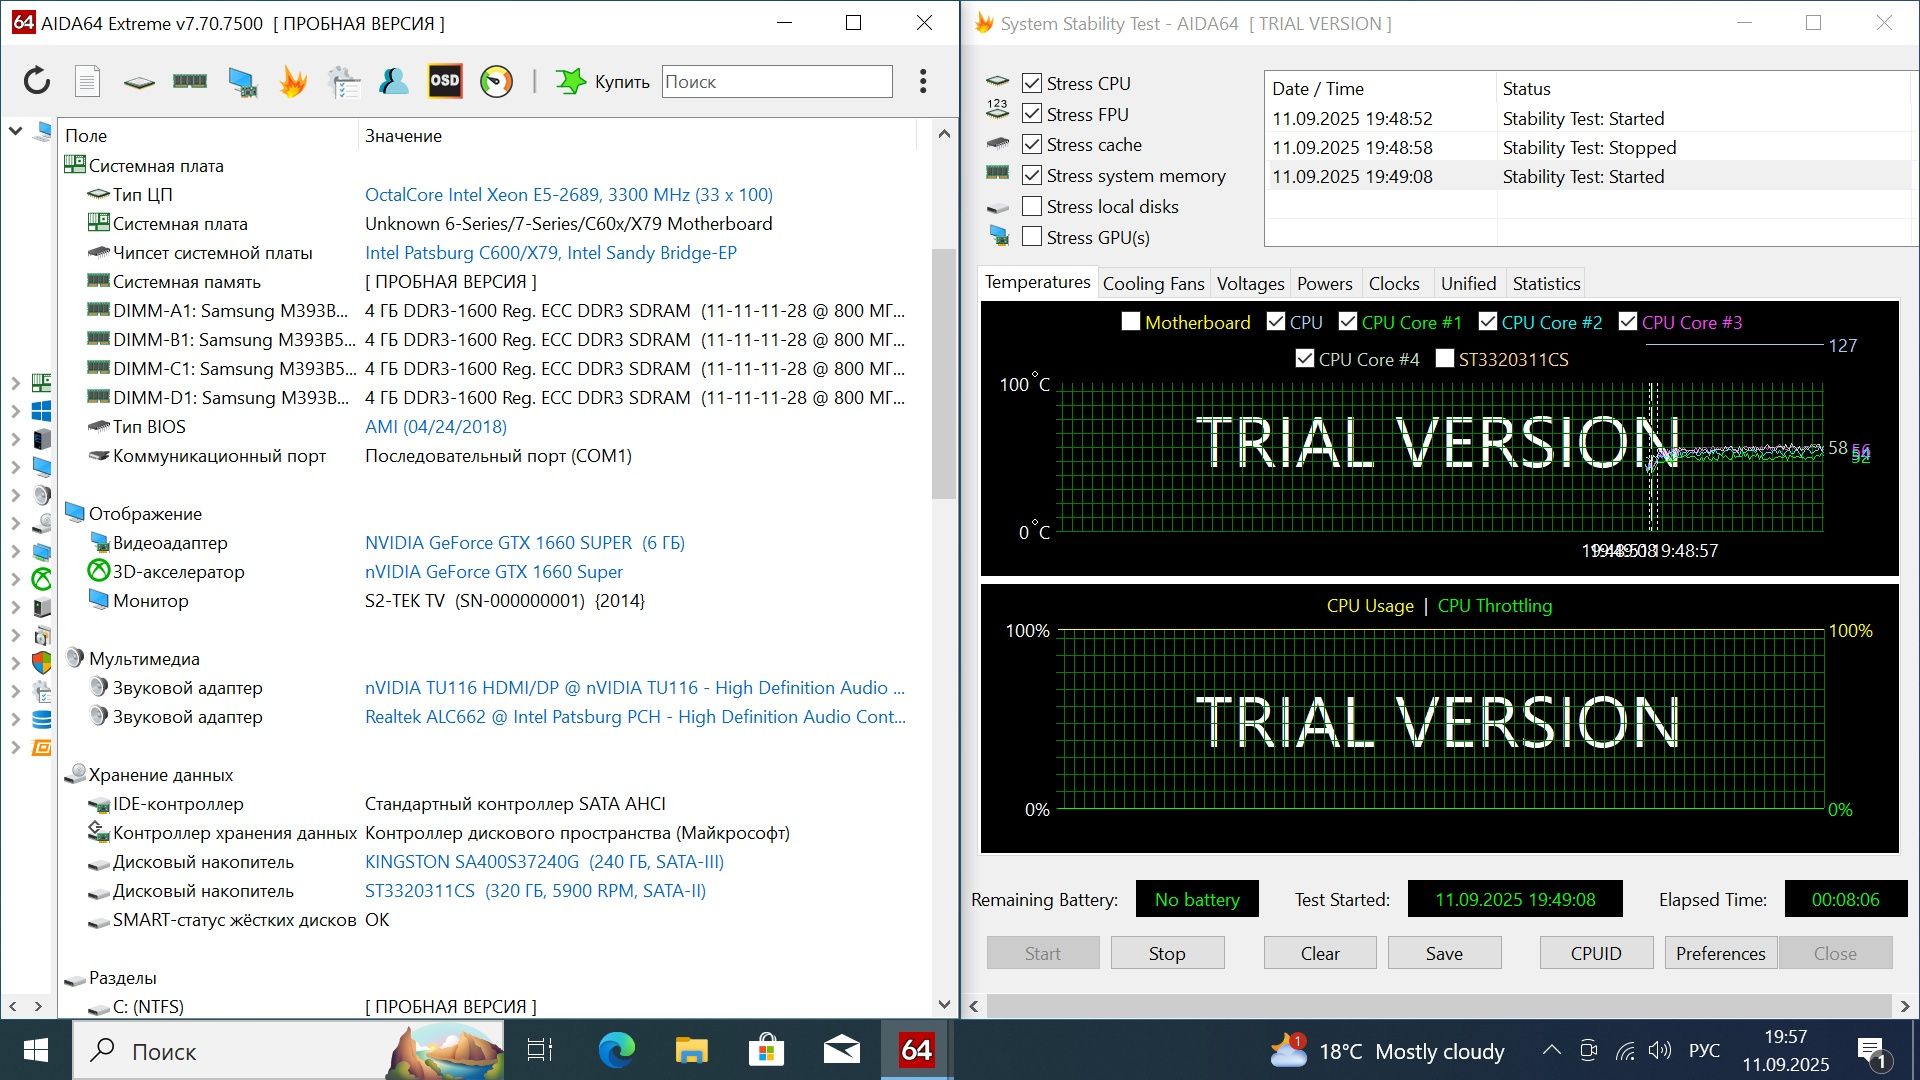
Task: Click the Windows taskbar search box
Action: (290, 1050)
